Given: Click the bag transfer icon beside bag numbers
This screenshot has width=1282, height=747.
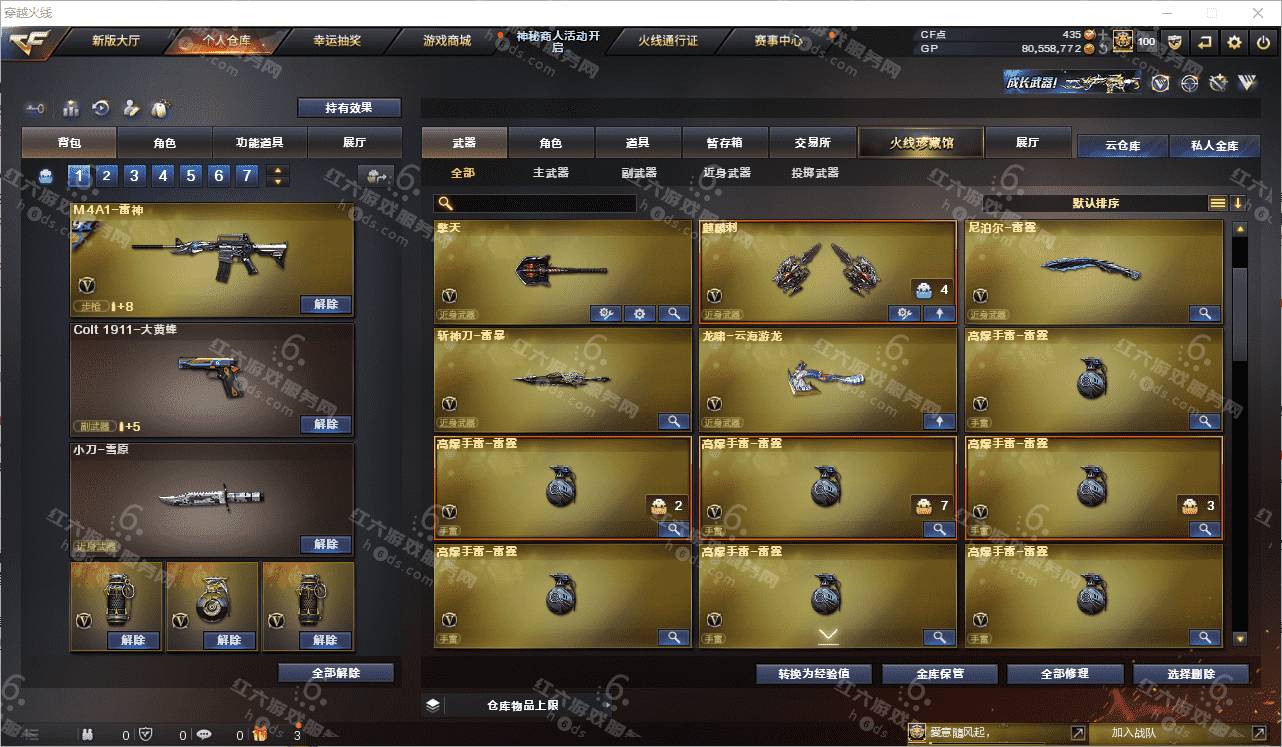Looking at the screenshot, I should click(377, 176).
